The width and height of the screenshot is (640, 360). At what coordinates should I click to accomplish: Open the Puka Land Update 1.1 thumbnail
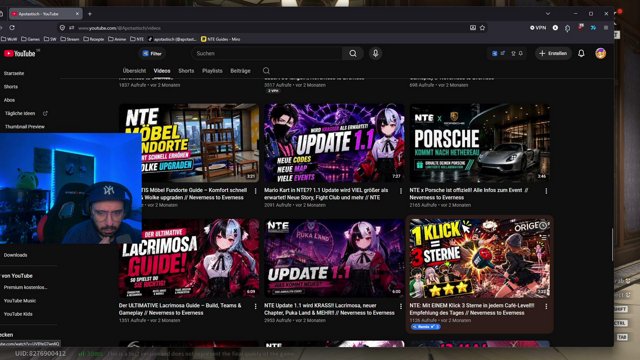coord(334,258)
